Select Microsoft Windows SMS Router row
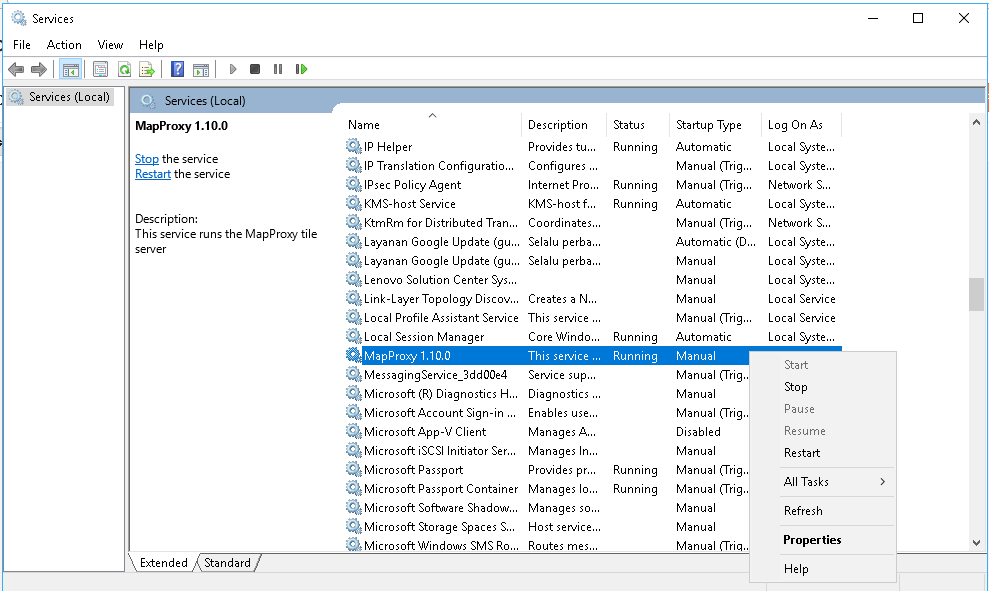This screenshot has height=591, width=989. (547, 544)
